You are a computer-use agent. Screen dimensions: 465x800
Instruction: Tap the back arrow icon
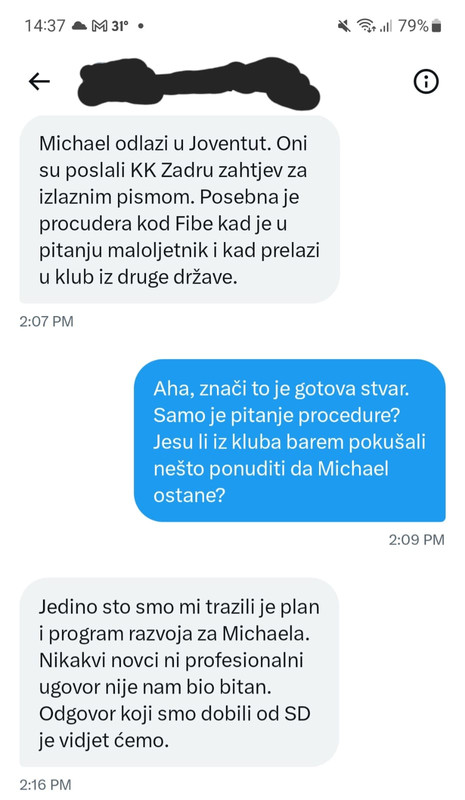pos(39,81)
